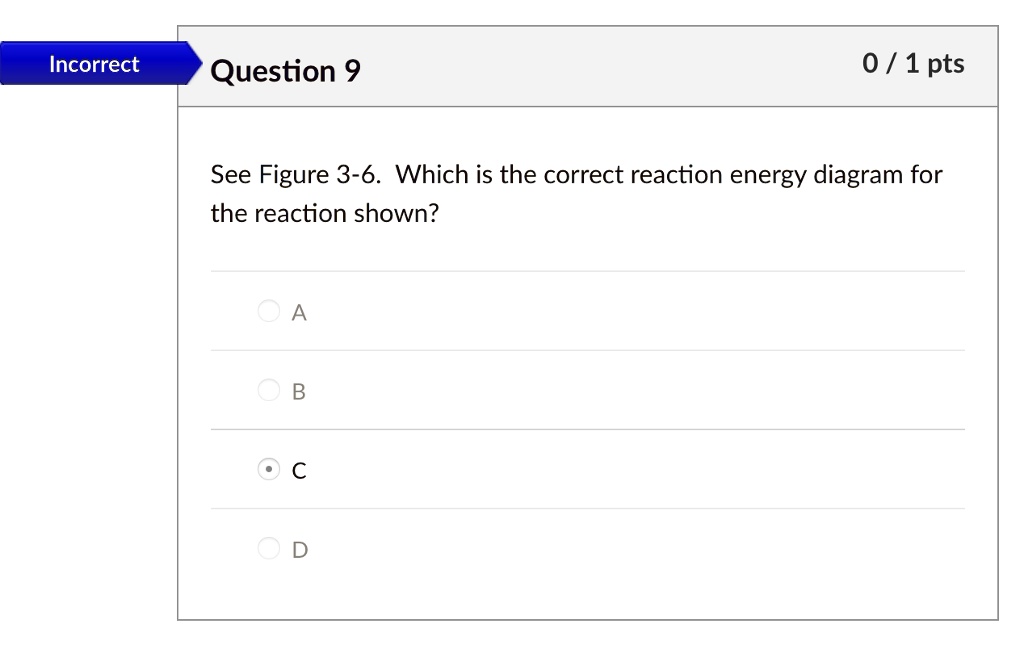This screenshot has width=1024, height=649.
Task: Choose the radio button for answer B
Action: [x=268, y=390]
